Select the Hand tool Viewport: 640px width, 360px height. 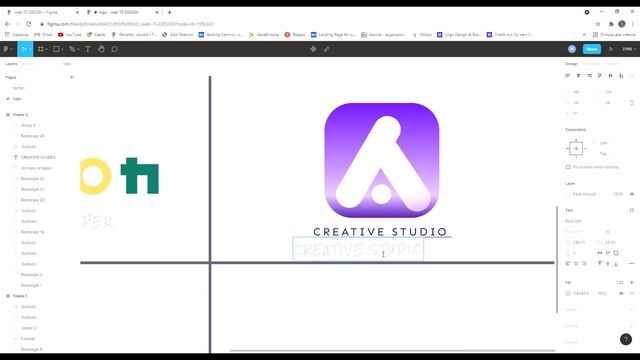pos(101,49)
